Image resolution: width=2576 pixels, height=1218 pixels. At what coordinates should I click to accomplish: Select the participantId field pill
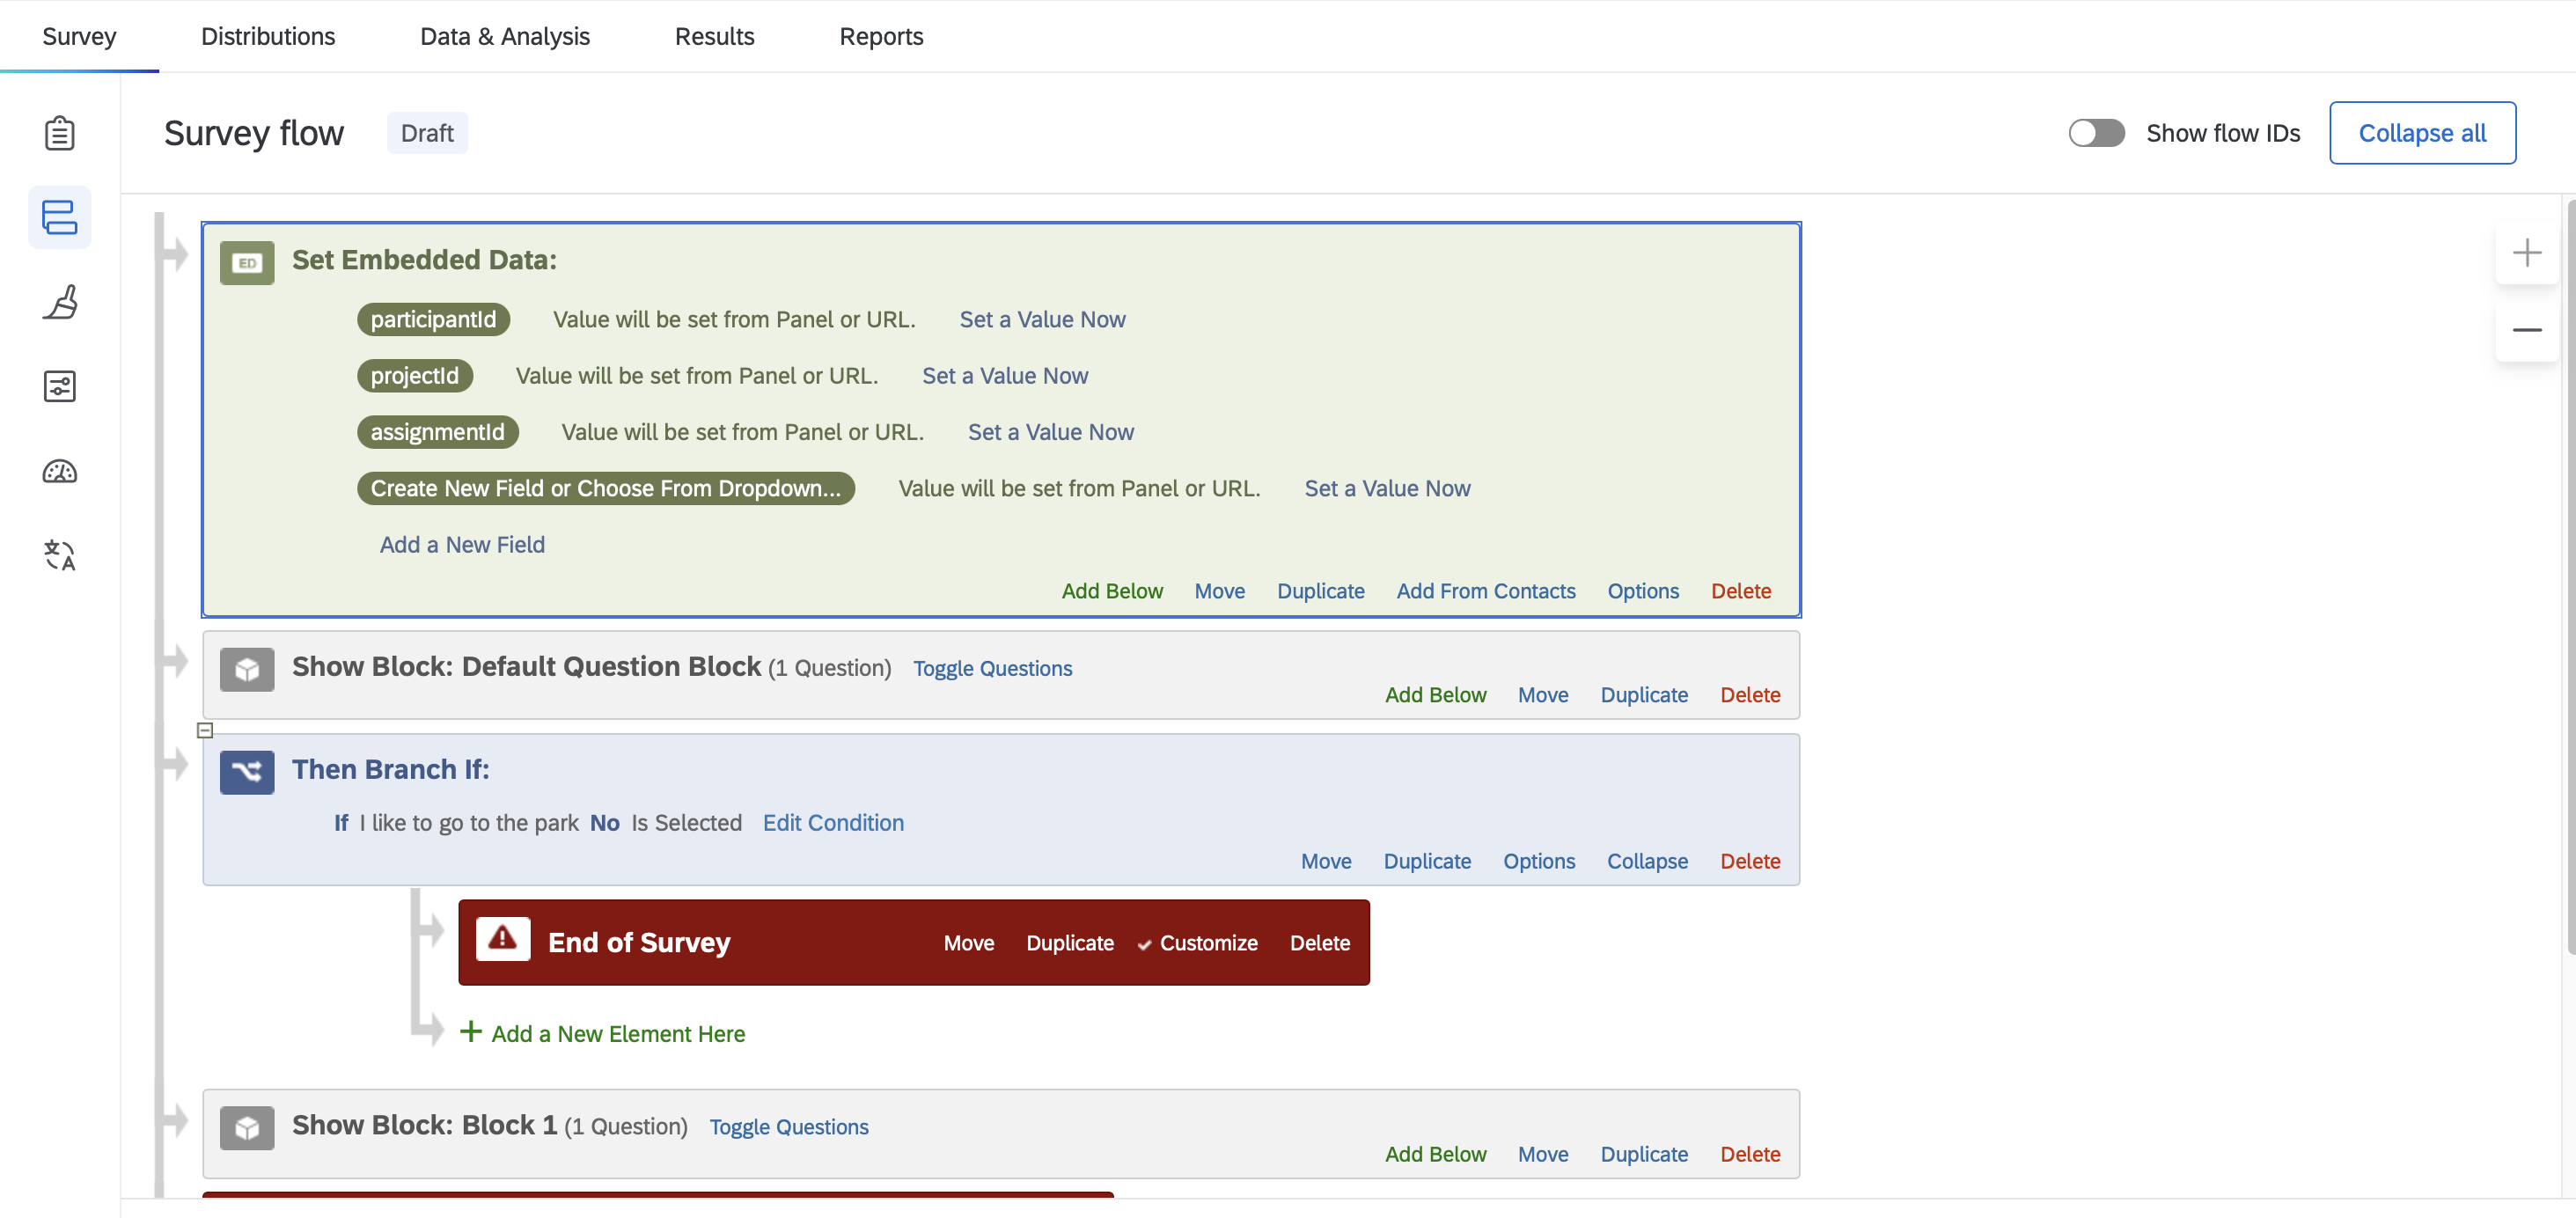433,319
